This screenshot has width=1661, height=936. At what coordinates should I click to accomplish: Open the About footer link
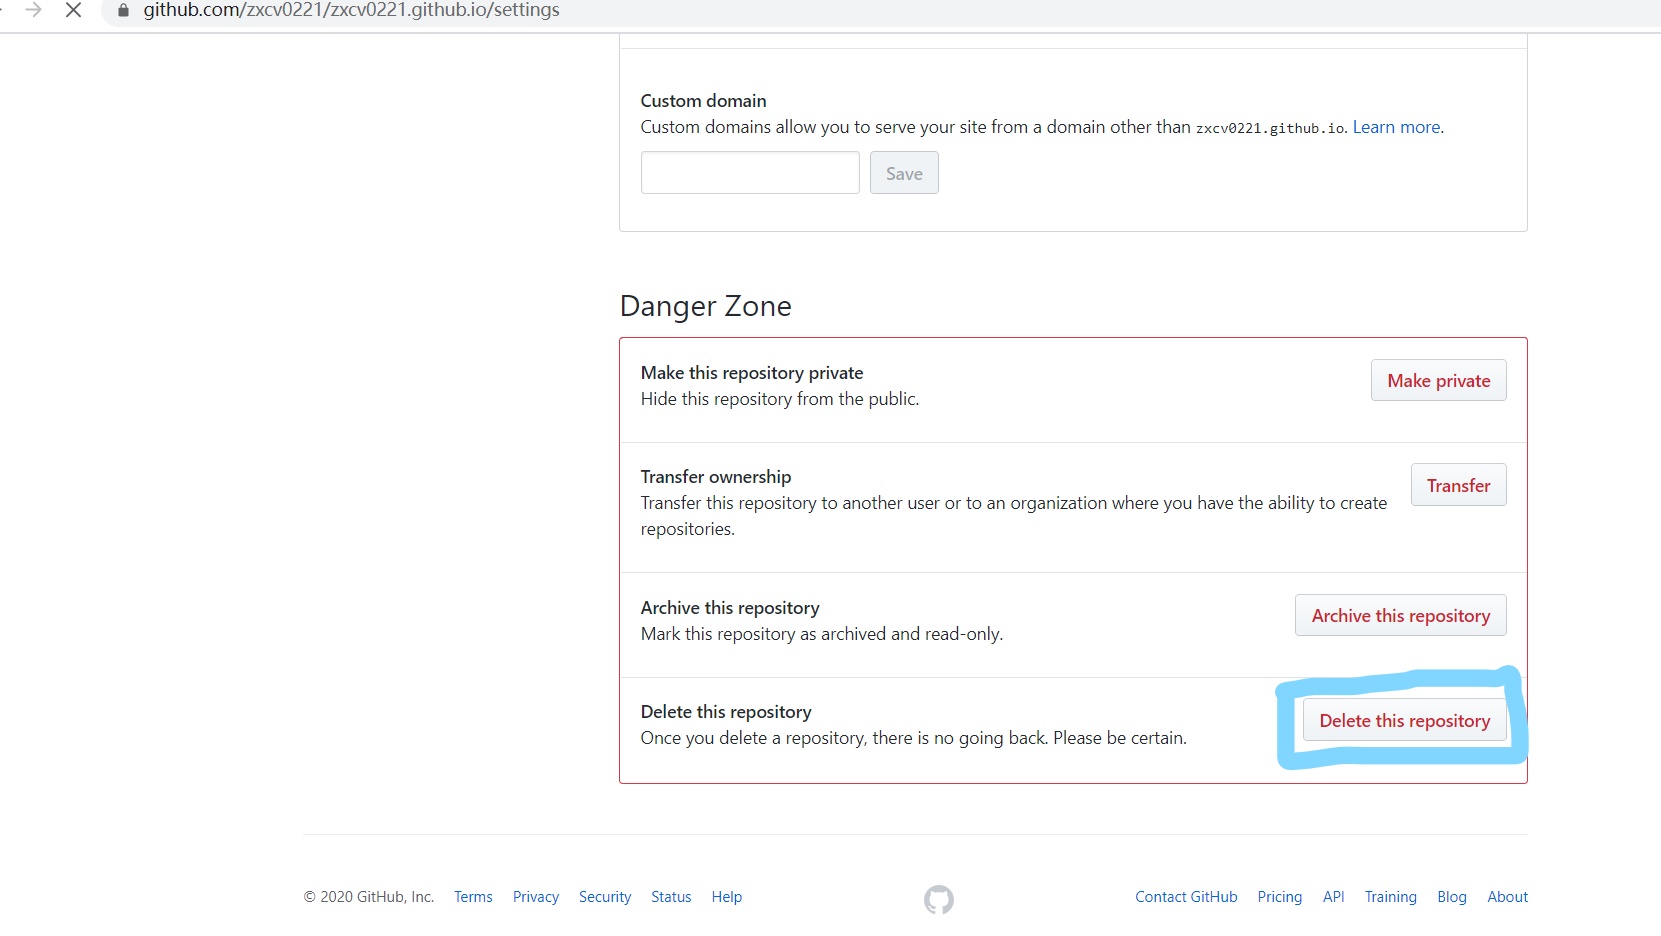point(1508,897)
